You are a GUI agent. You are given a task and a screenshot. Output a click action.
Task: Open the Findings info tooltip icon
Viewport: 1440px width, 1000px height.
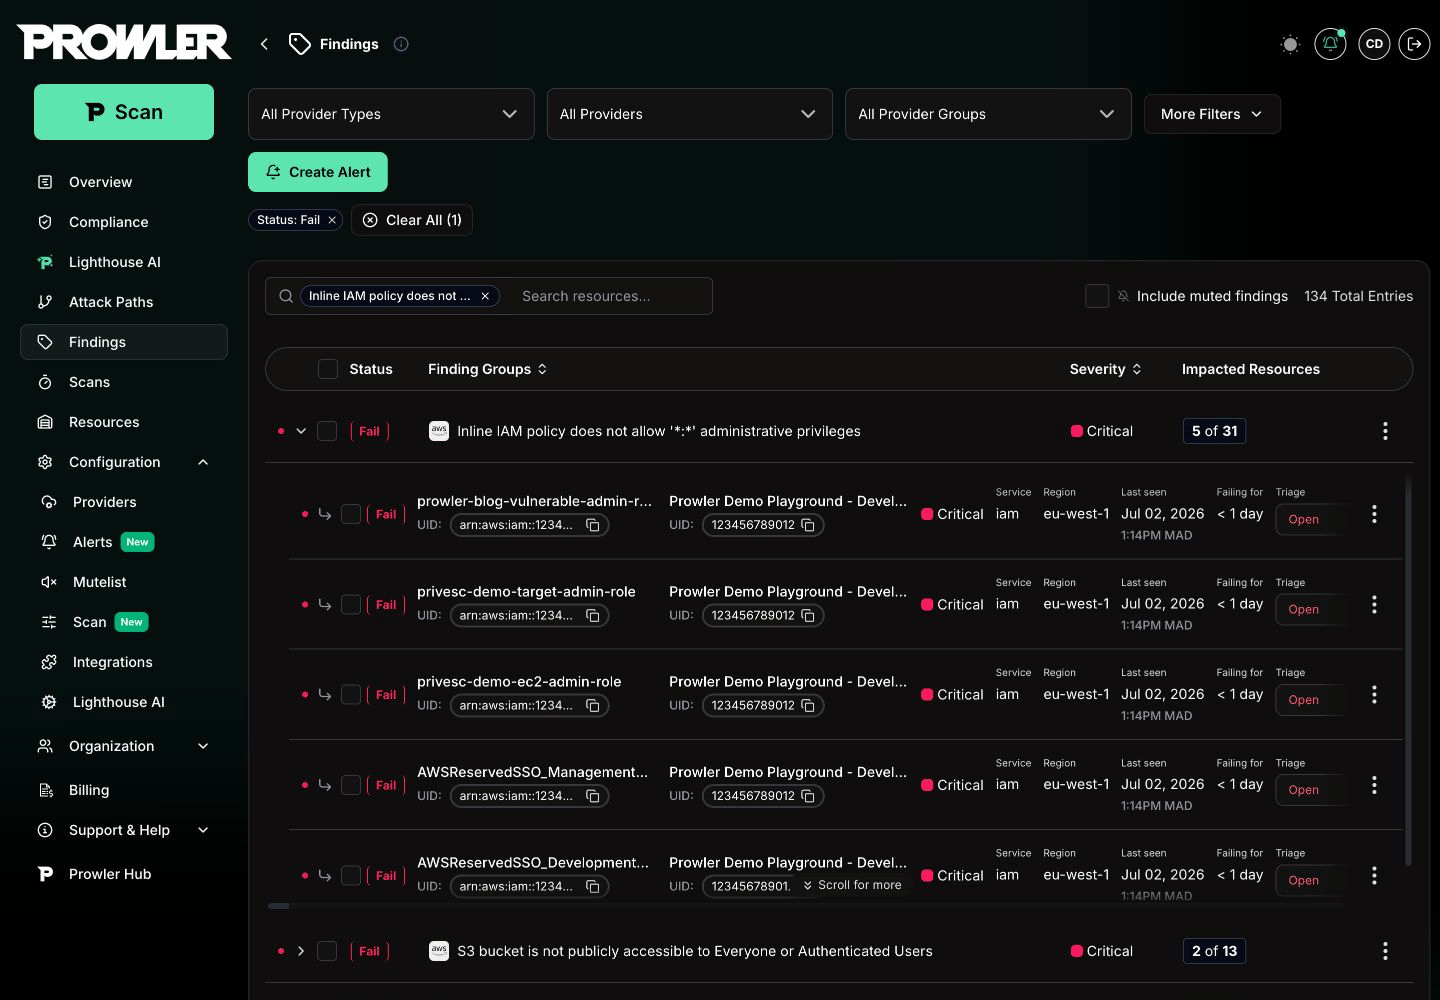pos(401,44)
